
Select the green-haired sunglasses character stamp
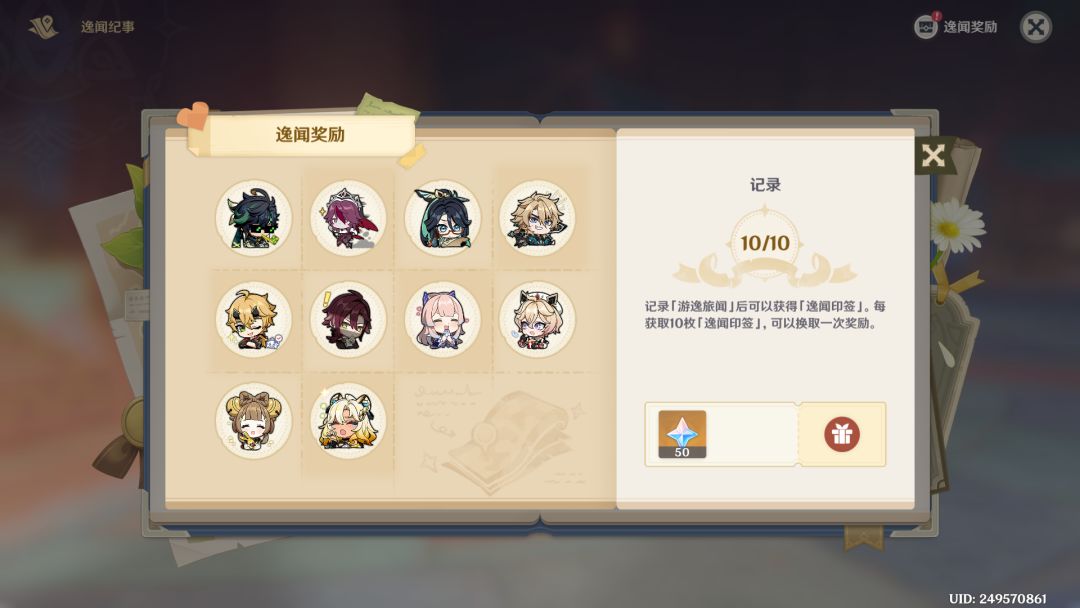pos(253,218)
